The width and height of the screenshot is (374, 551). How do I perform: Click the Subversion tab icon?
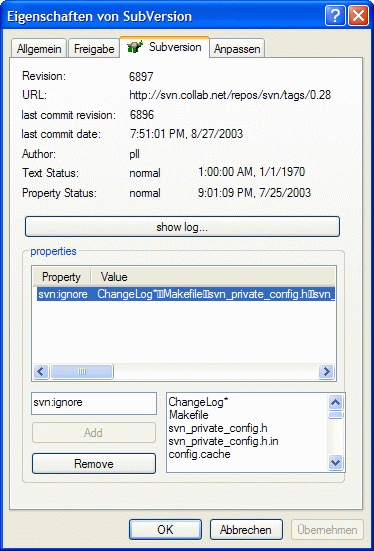135,47
